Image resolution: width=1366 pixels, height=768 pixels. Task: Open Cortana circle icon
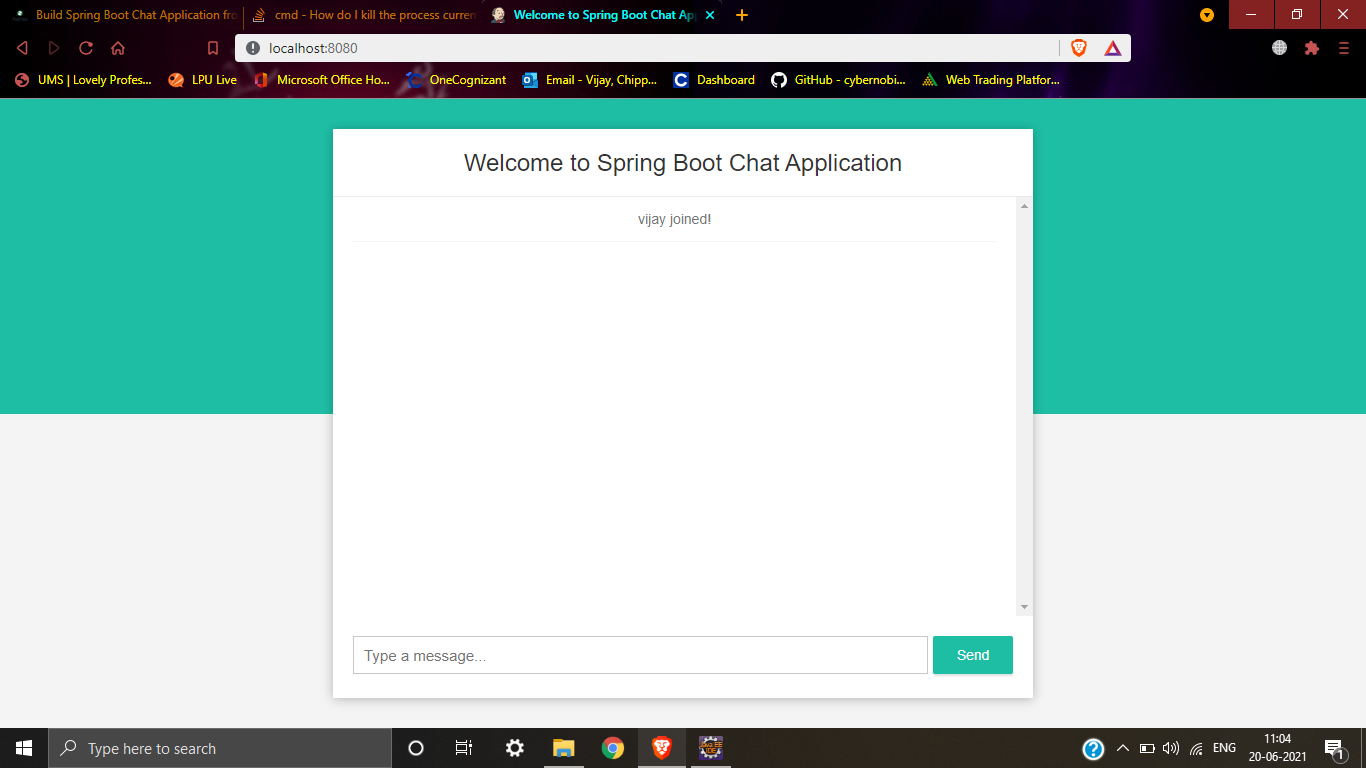tap(416, 748)
